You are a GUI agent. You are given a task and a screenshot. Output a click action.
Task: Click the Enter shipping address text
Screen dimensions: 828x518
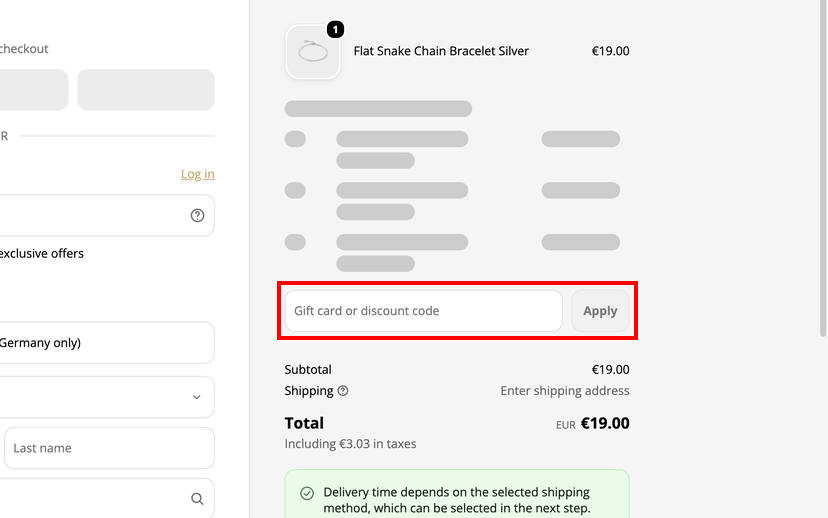564,391
